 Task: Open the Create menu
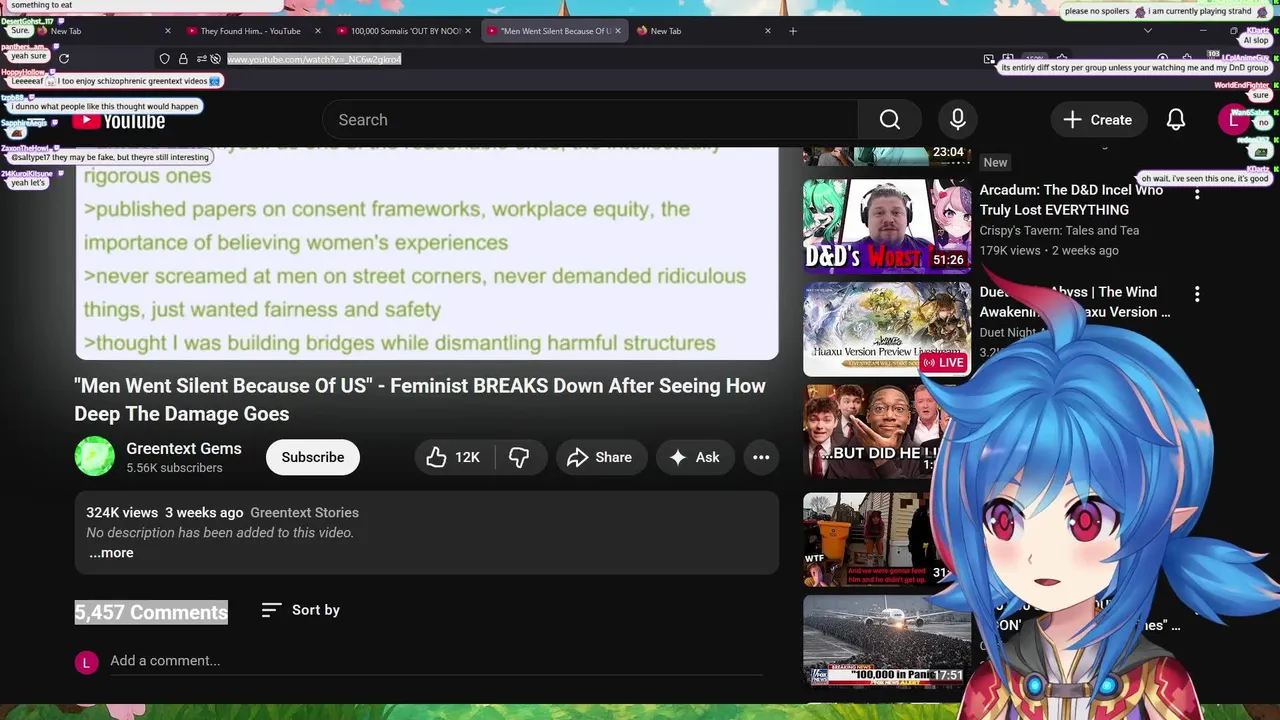click(x=1097, y=120)
